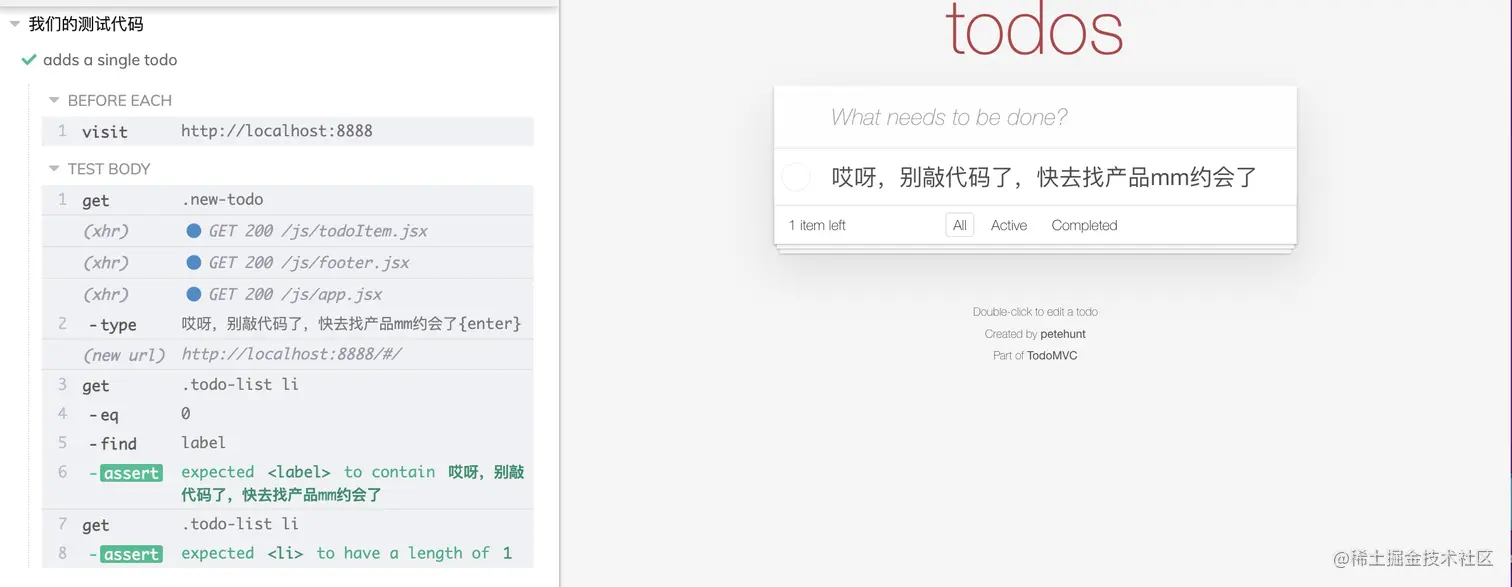Screen dimensions: 1512x587
Task: Click assert badge for label contain check
Action: click(x=131, y=473)
